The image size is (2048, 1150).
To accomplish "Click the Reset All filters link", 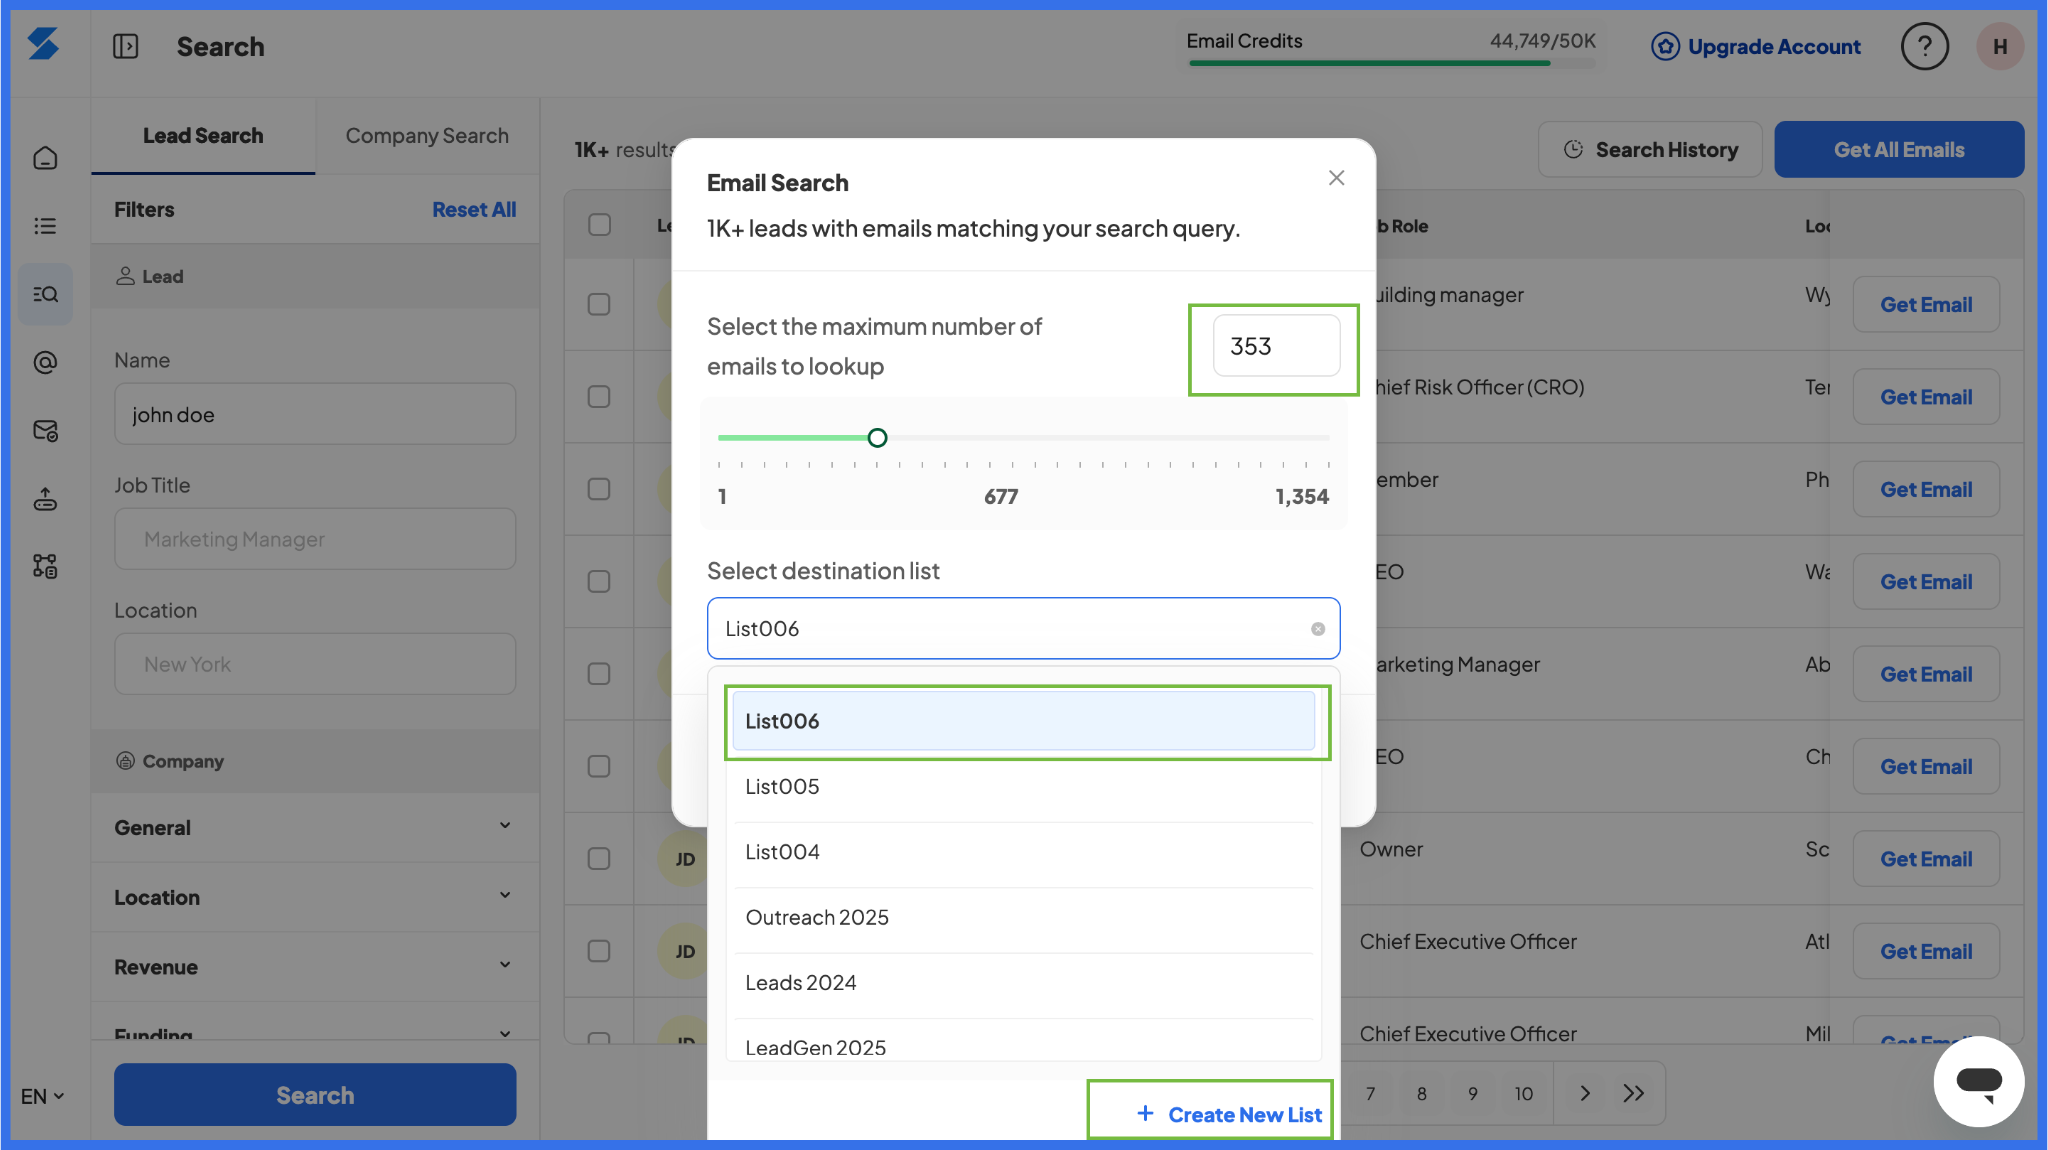I will [x=474, y=210].
